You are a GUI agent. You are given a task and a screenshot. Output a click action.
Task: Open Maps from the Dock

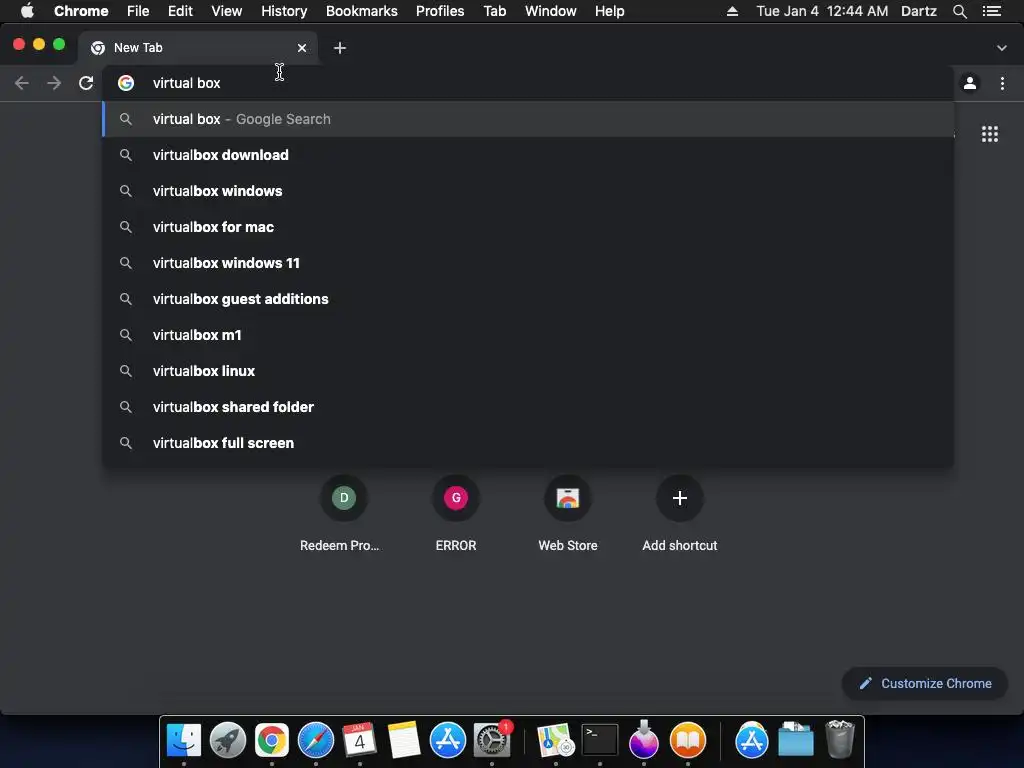pyautogui.click(x=555, y=740)
